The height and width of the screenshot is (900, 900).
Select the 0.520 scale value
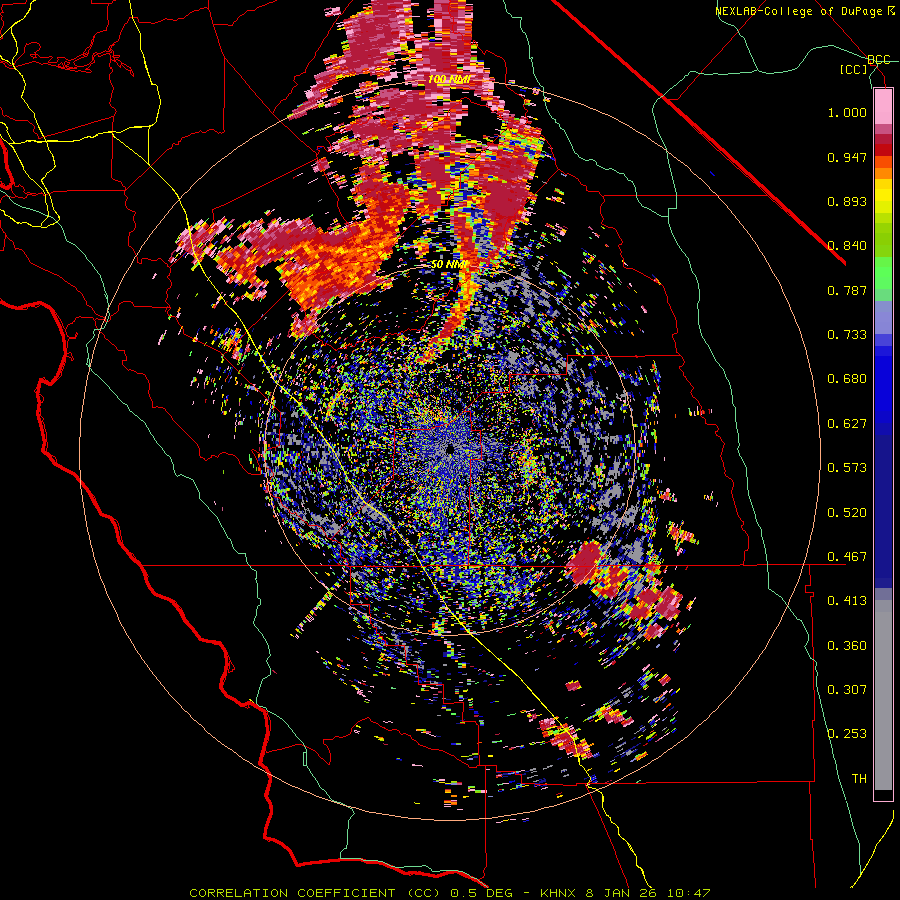point(847,513)
